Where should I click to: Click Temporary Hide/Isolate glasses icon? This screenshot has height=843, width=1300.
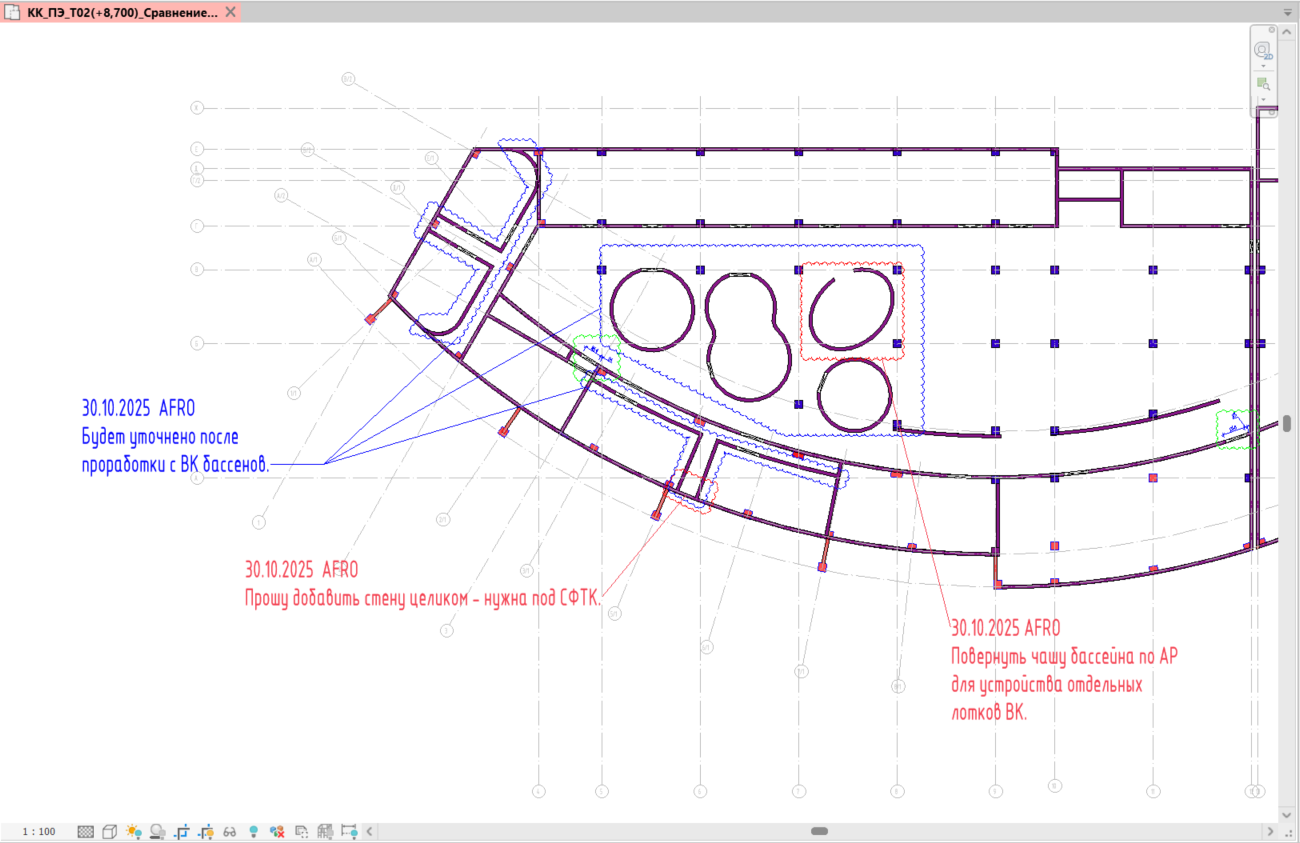(x=230, y=831)
